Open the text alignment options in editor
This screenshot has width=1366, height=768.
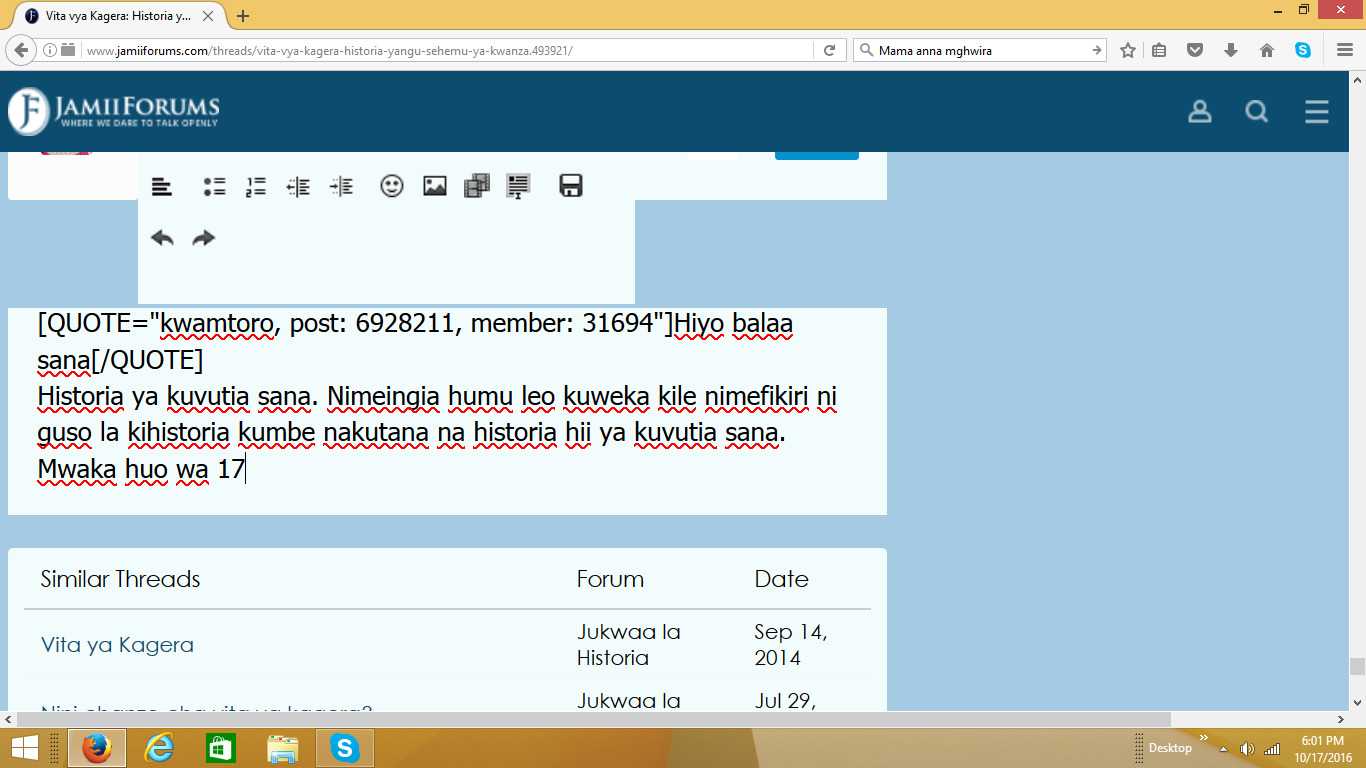pos(162,186)
